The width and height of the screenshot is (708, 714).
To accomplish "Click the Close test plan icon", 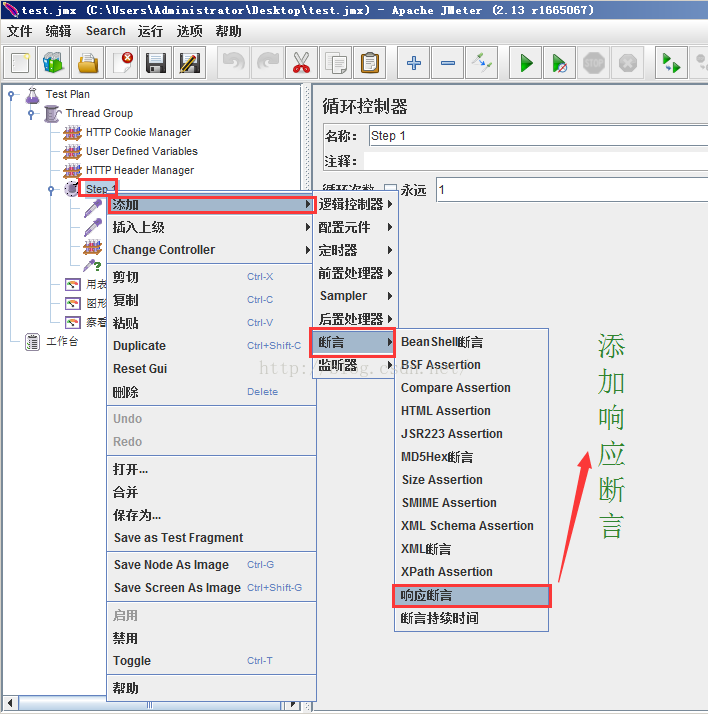I will [x=122, y=63].
